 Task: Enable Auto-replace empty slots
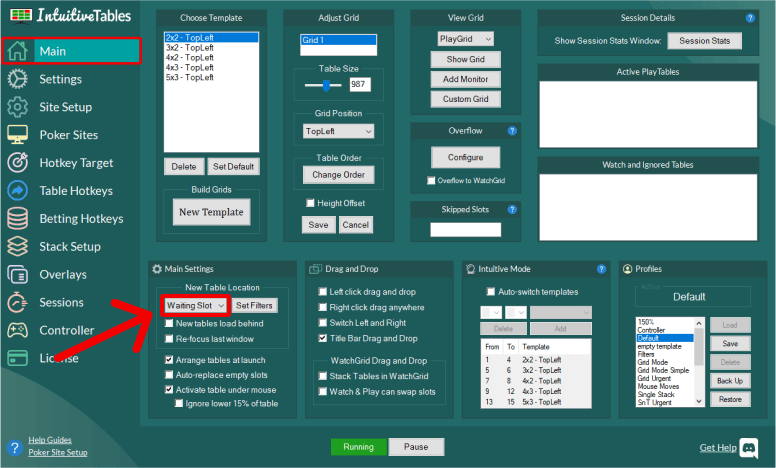pyautogui.click(x=169, y=374)
